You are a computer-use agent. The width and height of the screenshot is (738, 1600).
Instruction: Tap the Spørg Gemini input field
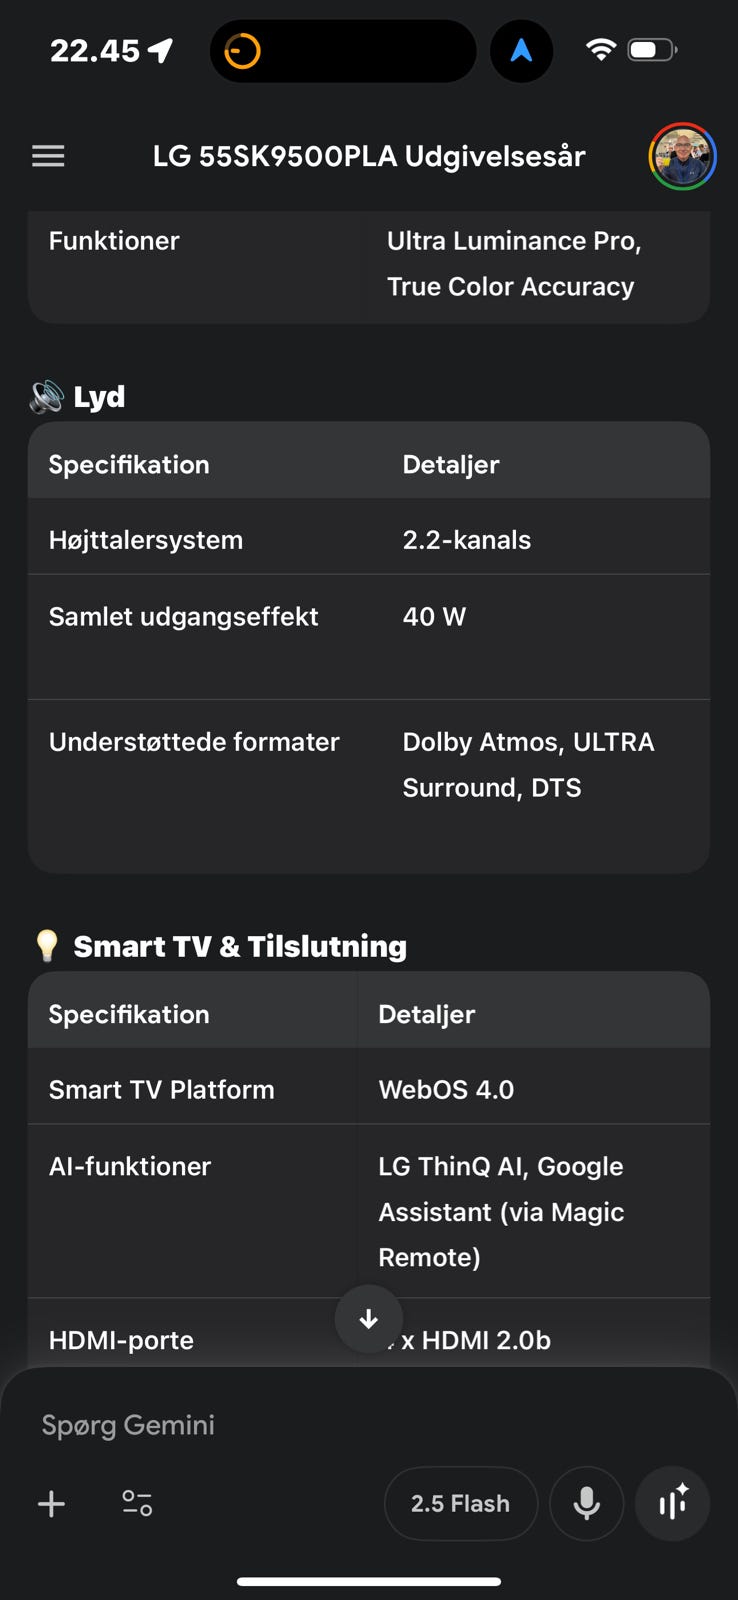tap(300, 1425)
